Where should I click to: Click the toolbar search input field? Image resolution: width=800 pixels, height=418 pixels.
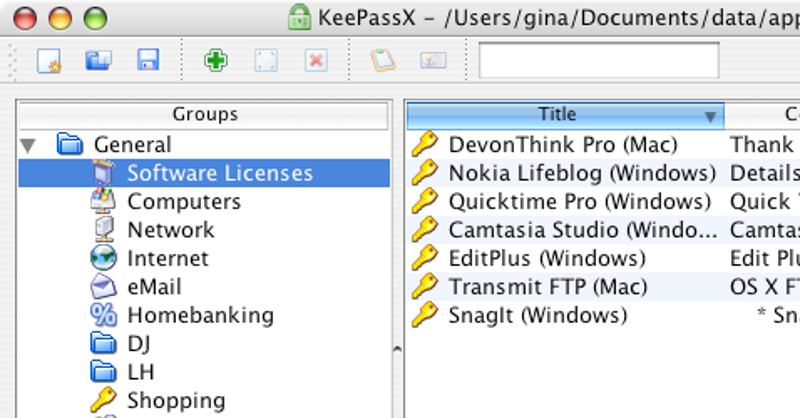[x=598, y=60]
